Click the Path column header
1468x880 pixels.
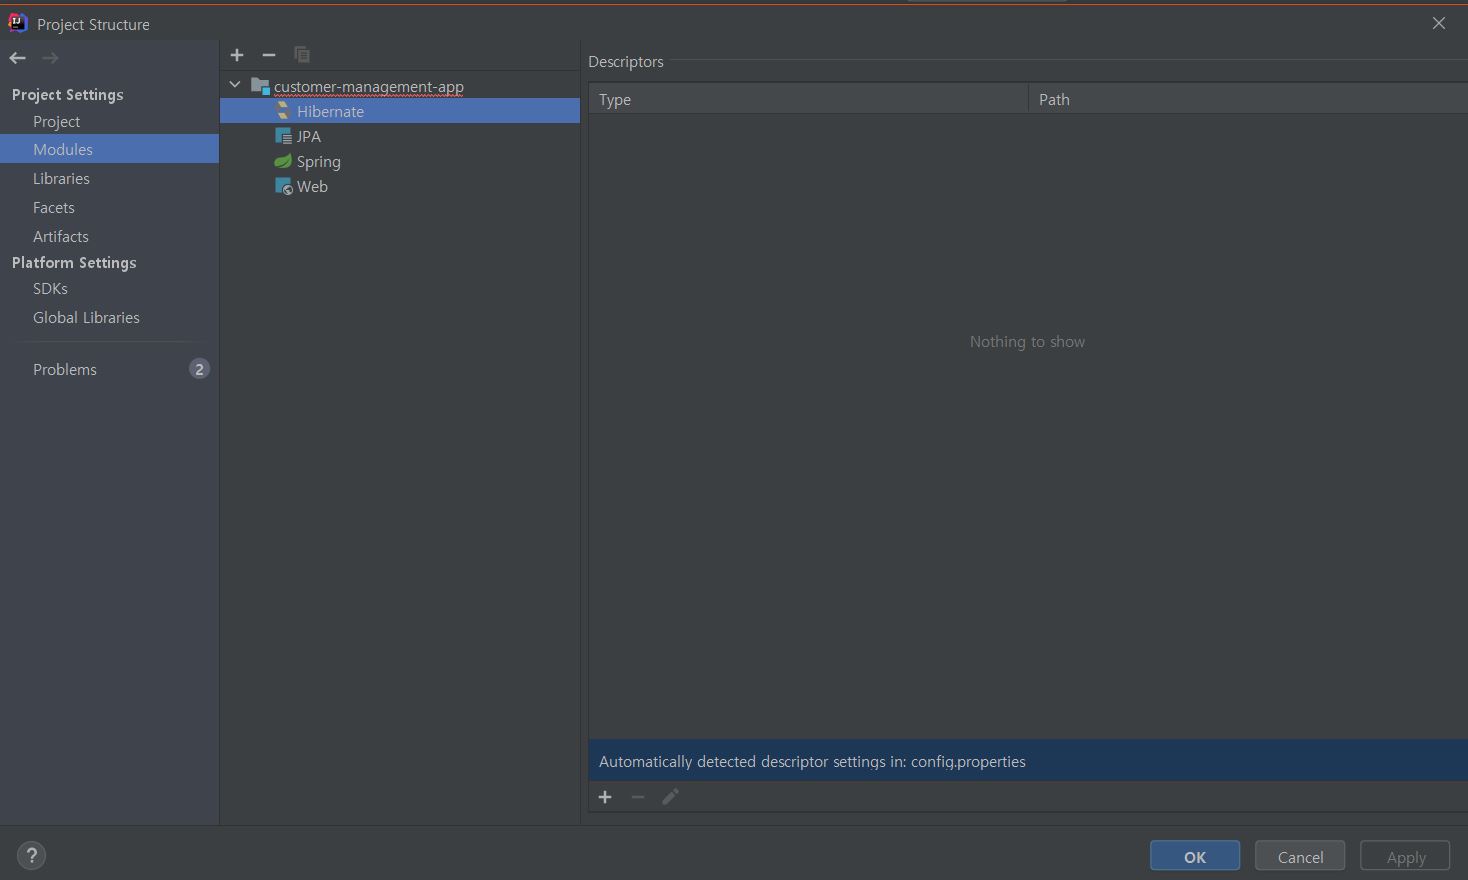pyautogui.click(x=1248, y=99)
